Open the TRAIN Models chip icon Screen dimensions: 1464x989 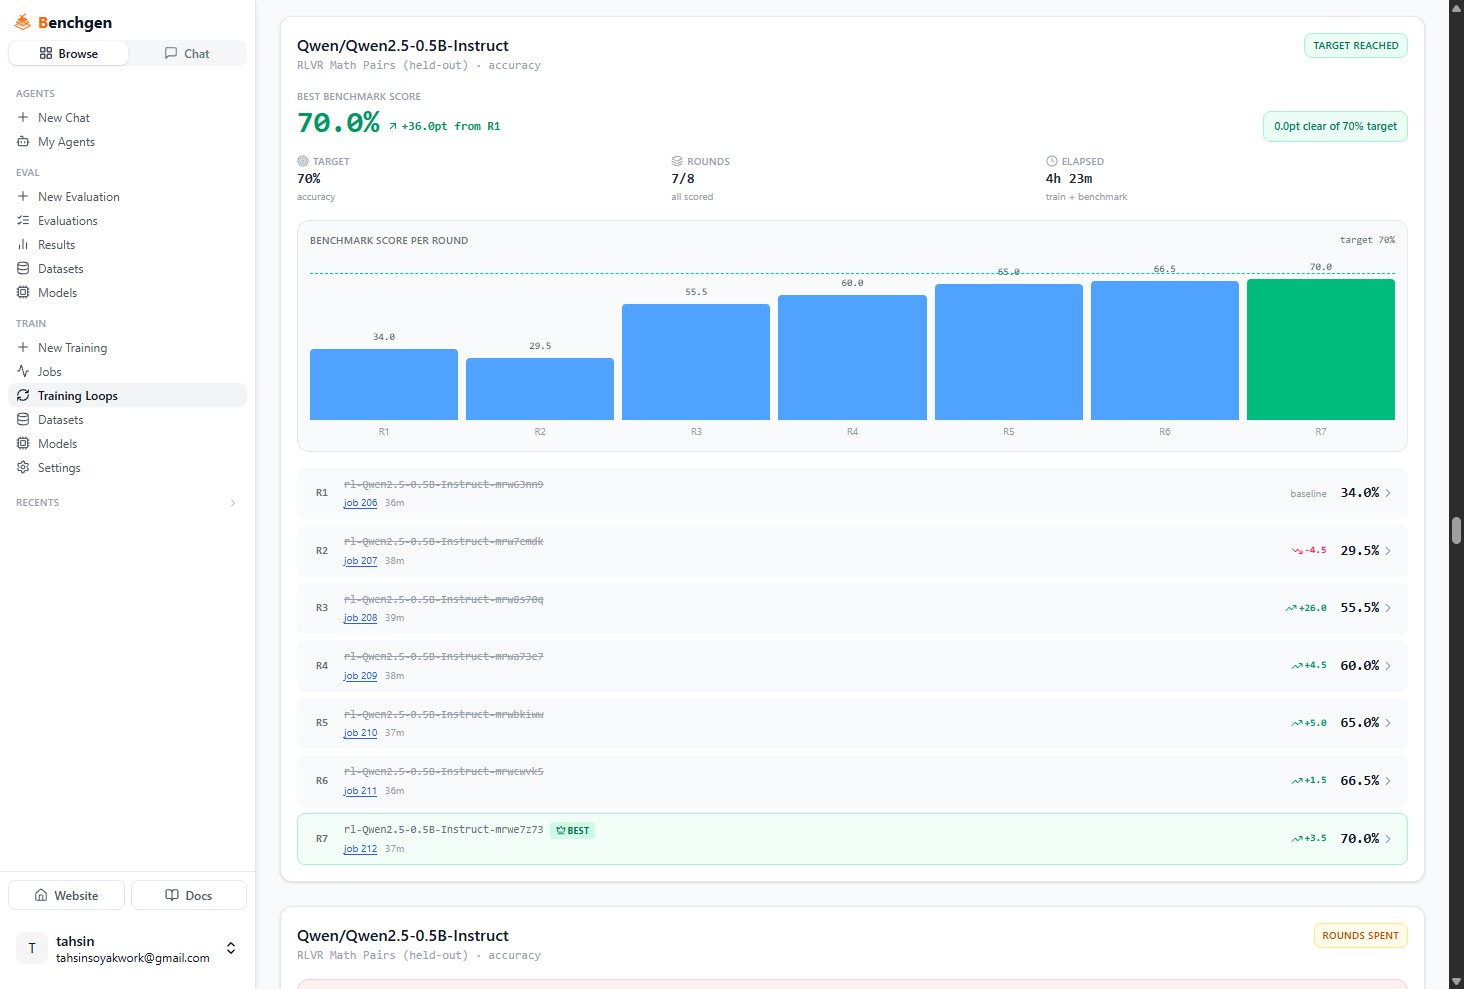click(x=23, y=444)
